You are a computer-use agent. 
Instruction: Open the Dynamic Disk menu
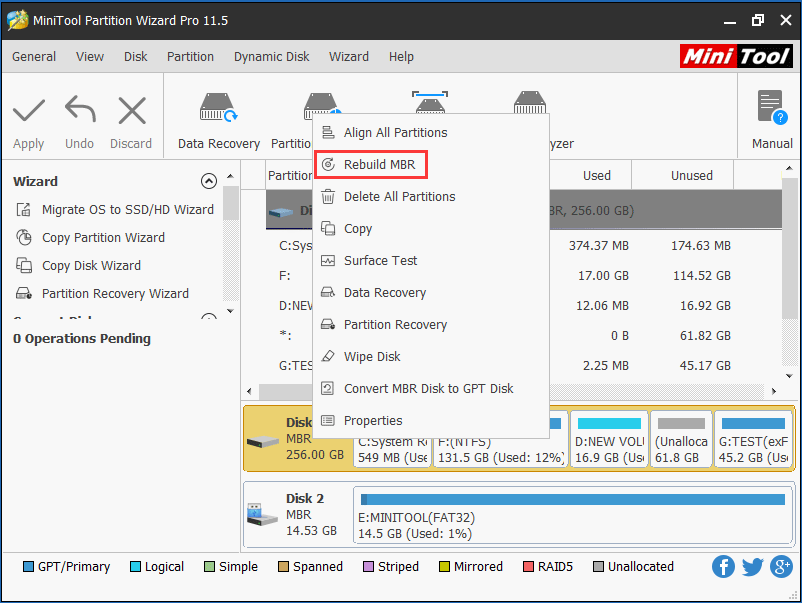pos(272,56)
